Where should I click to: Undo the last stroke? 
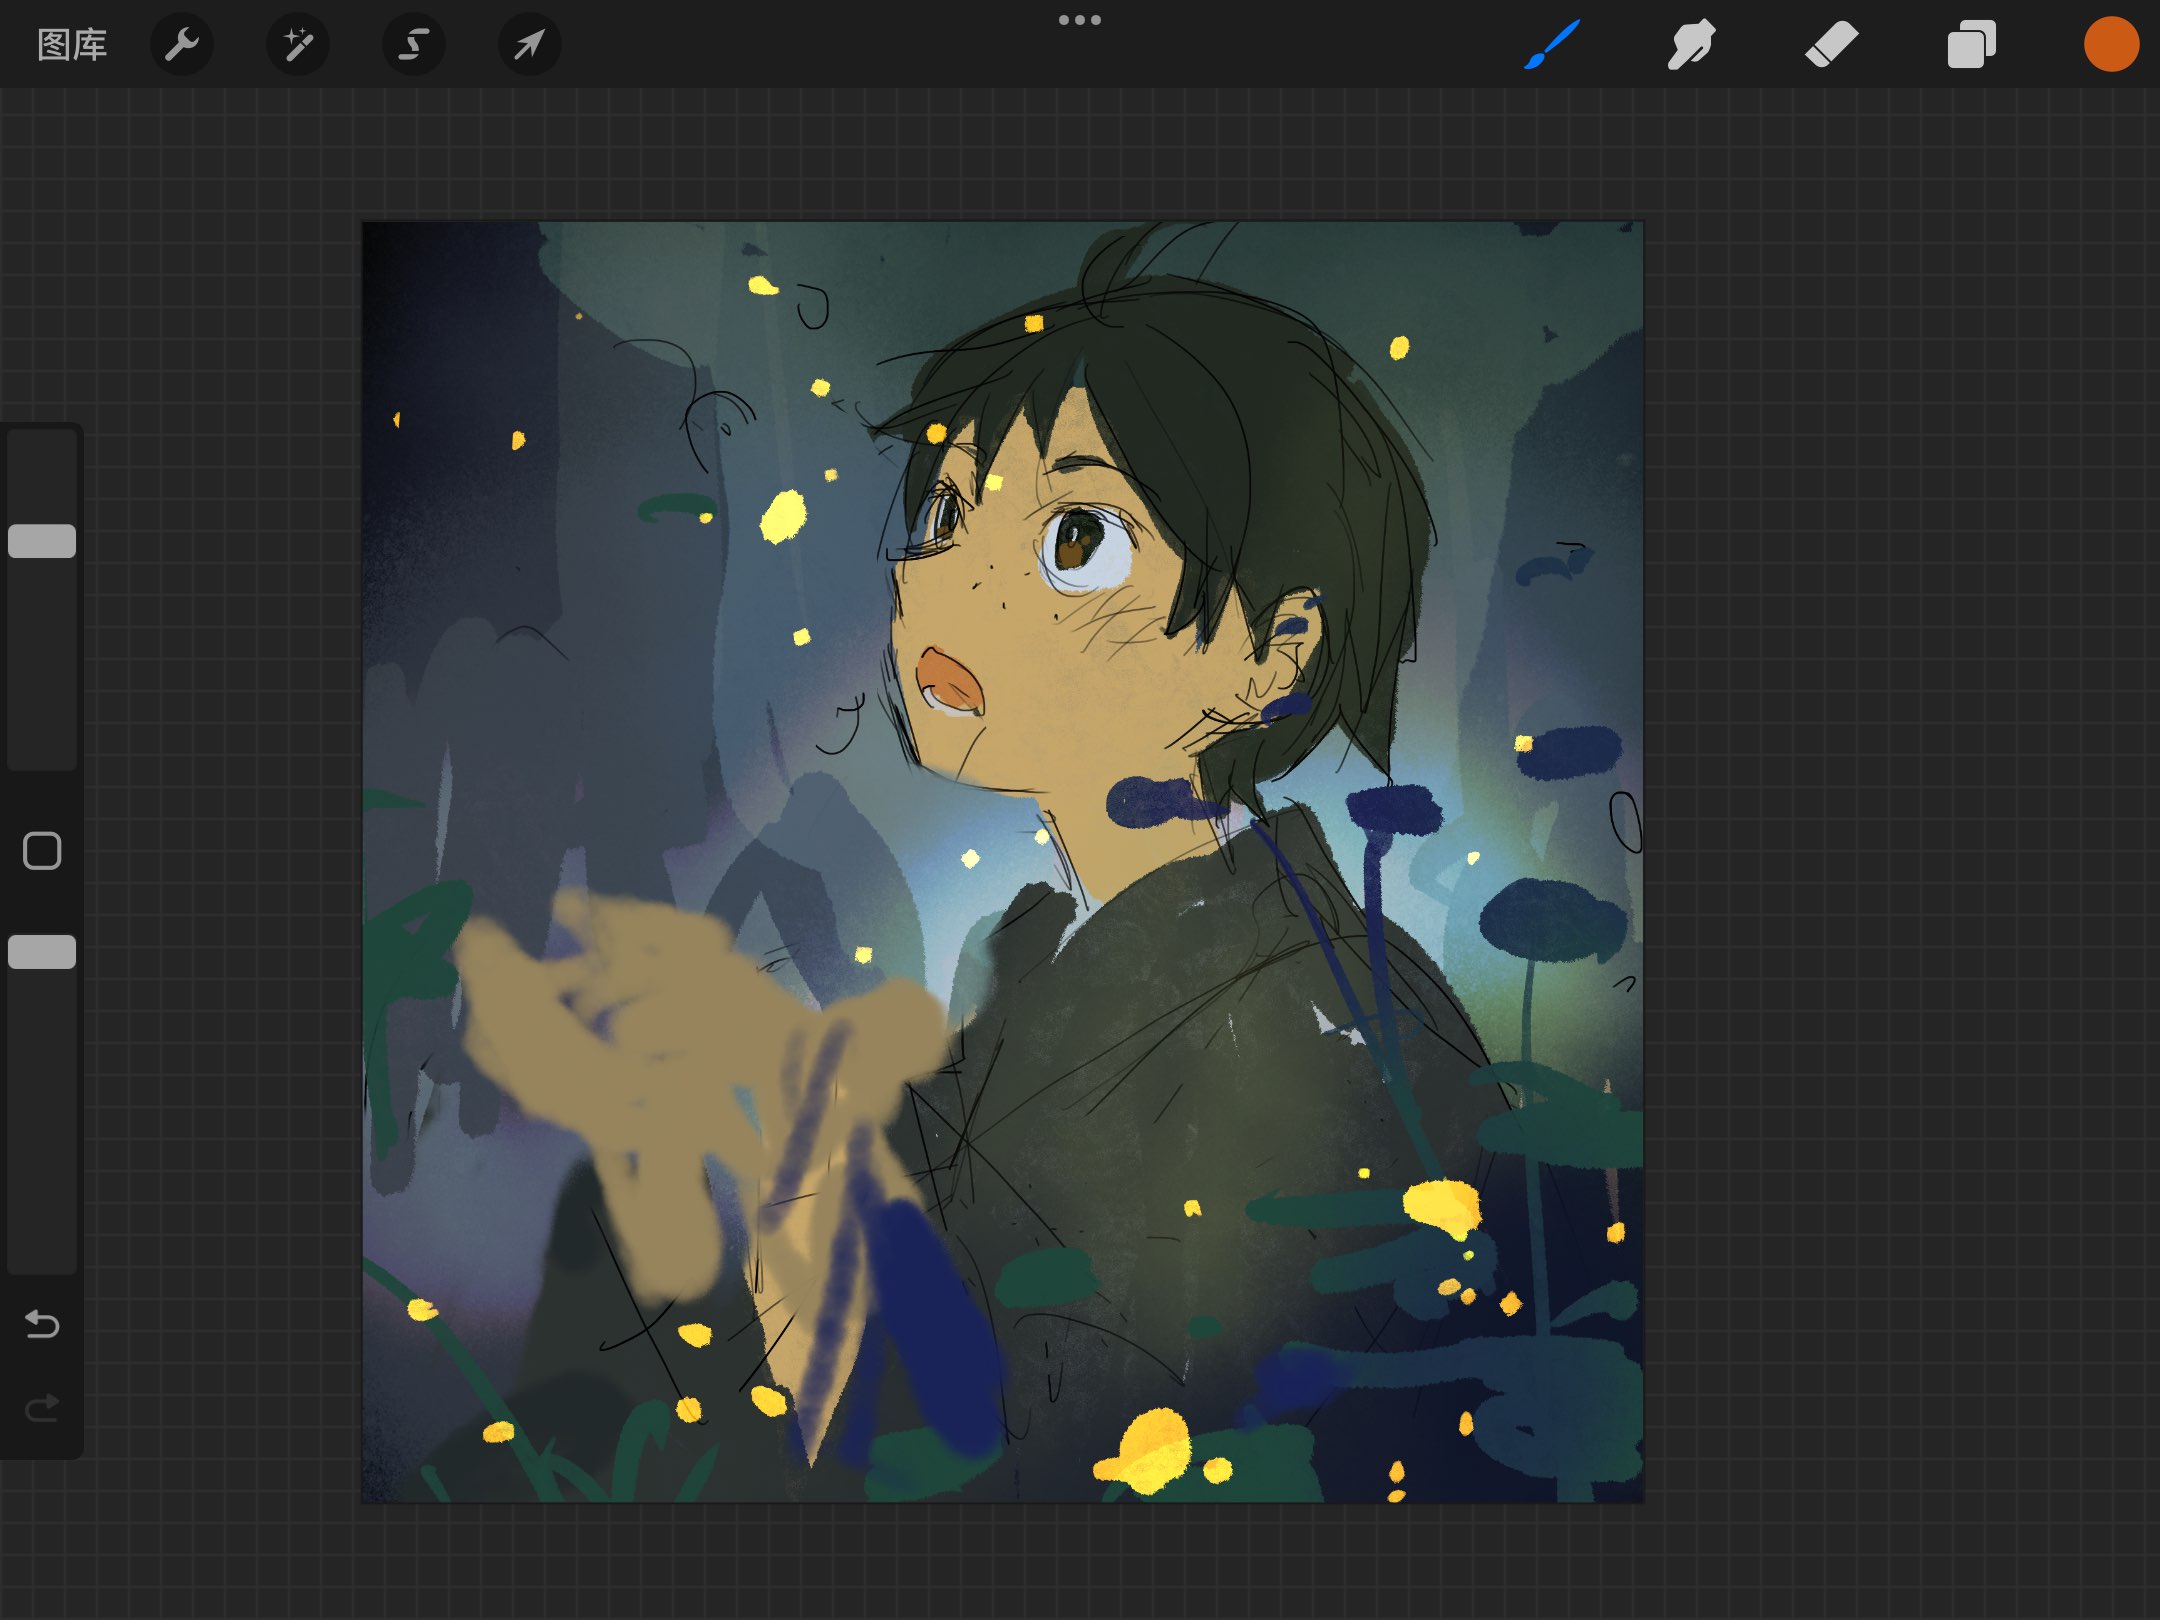point(42,1324)
